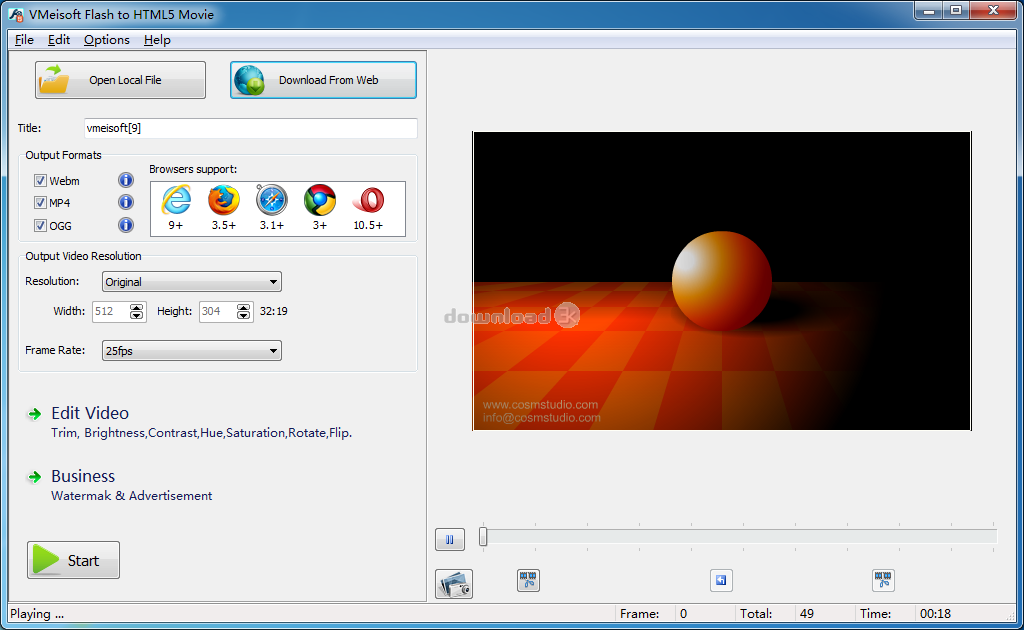1024x630 pixels.
Task: Click the middle of the playback timeline track
Action: coord(740,537)
